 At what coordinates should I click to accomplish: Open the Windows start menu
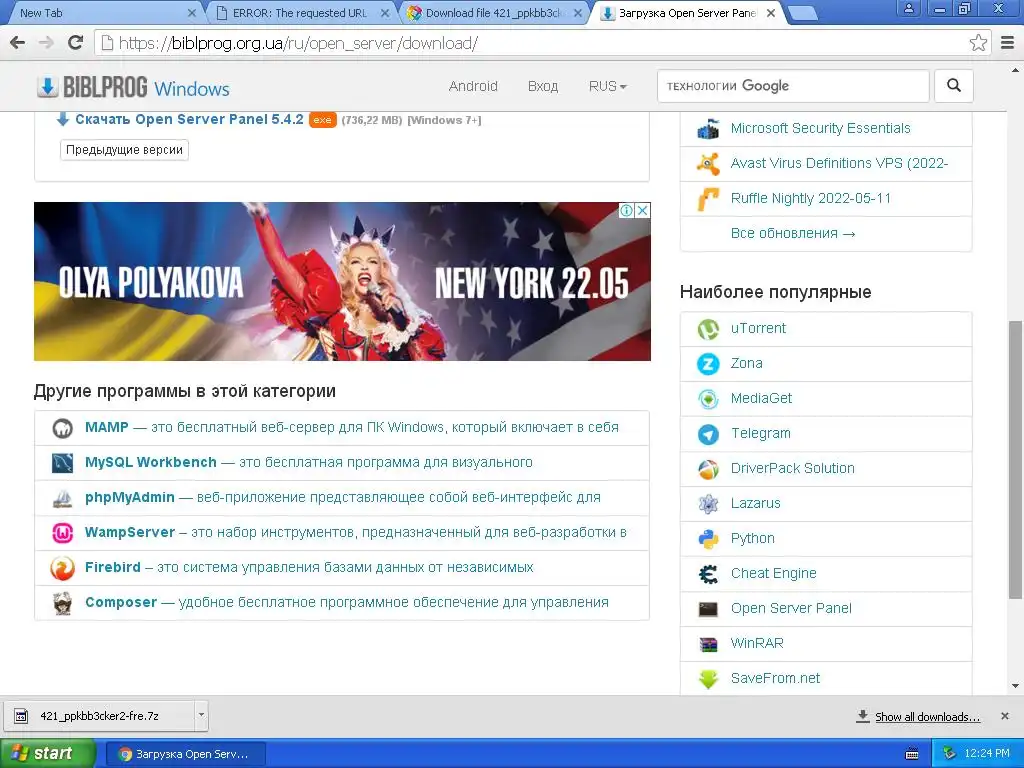[48, 753]
